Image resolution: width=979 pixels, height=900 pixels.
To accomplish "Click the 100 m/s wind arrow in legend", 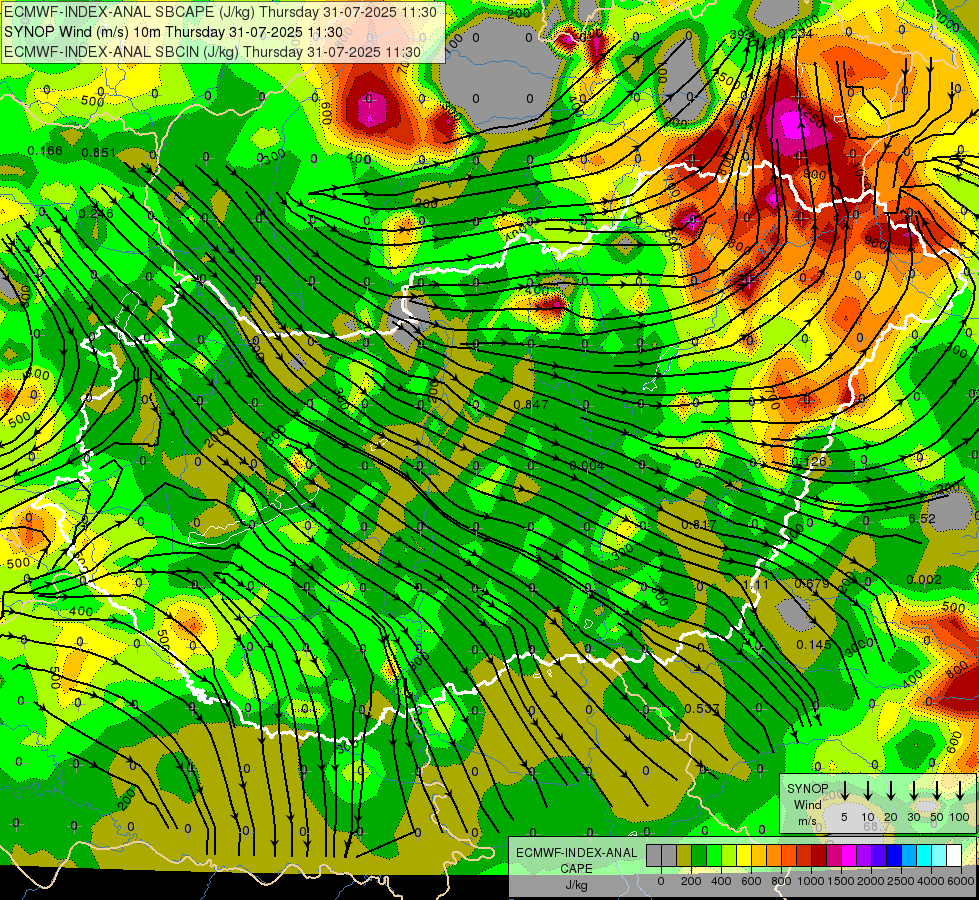I will point(960,791).
